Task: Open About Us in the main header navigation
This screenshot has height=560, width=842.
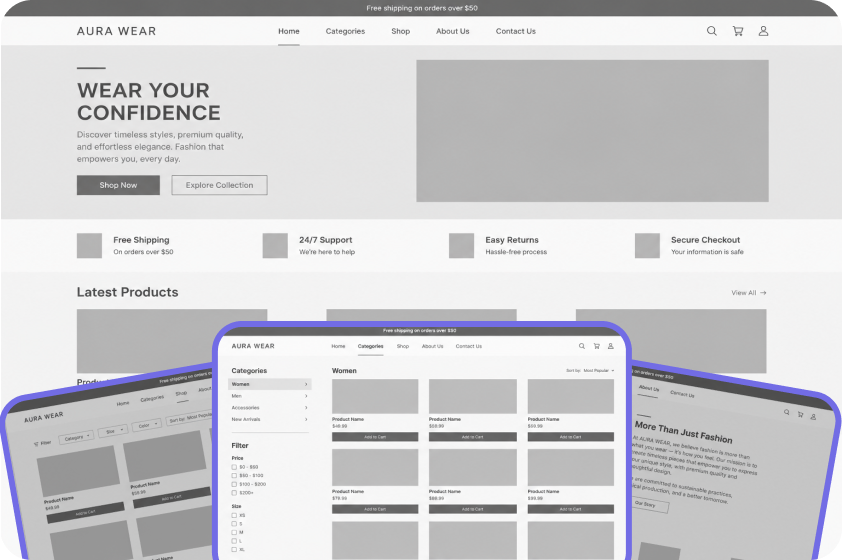Action: click(453, 31)
